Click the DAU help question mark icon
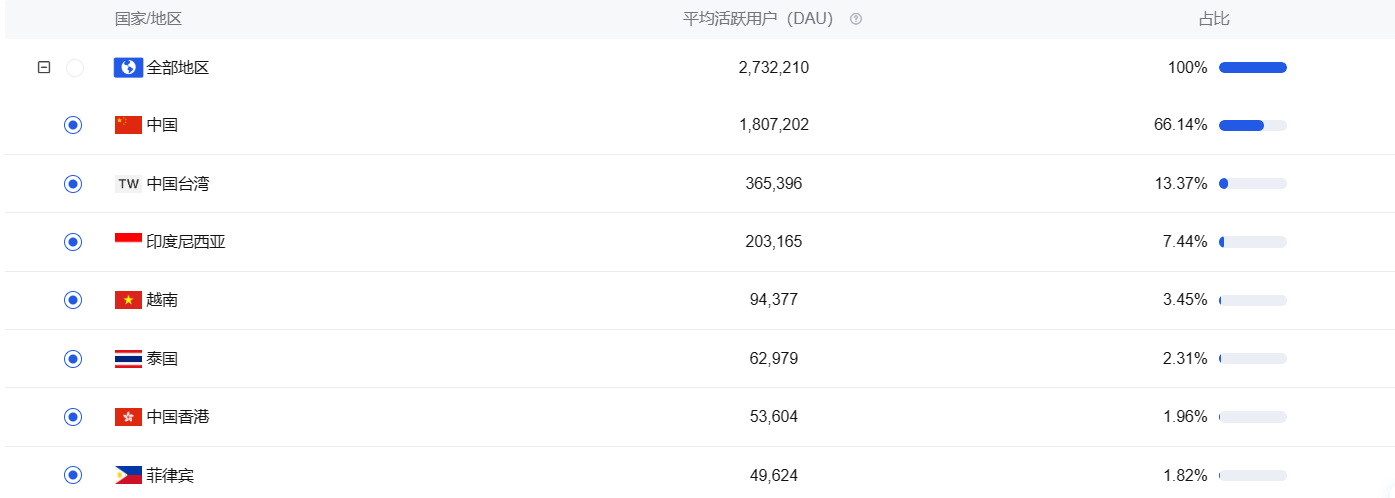 click(x=856, y=19)
